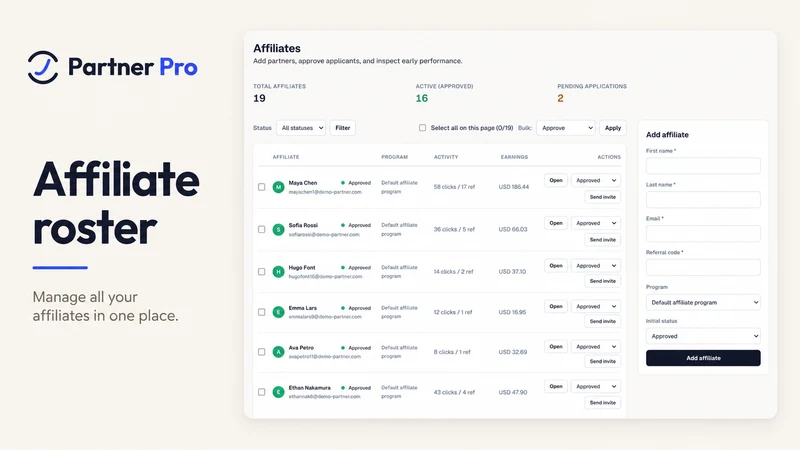Check the box for Sofia Rossi

[x=261, y=230]
